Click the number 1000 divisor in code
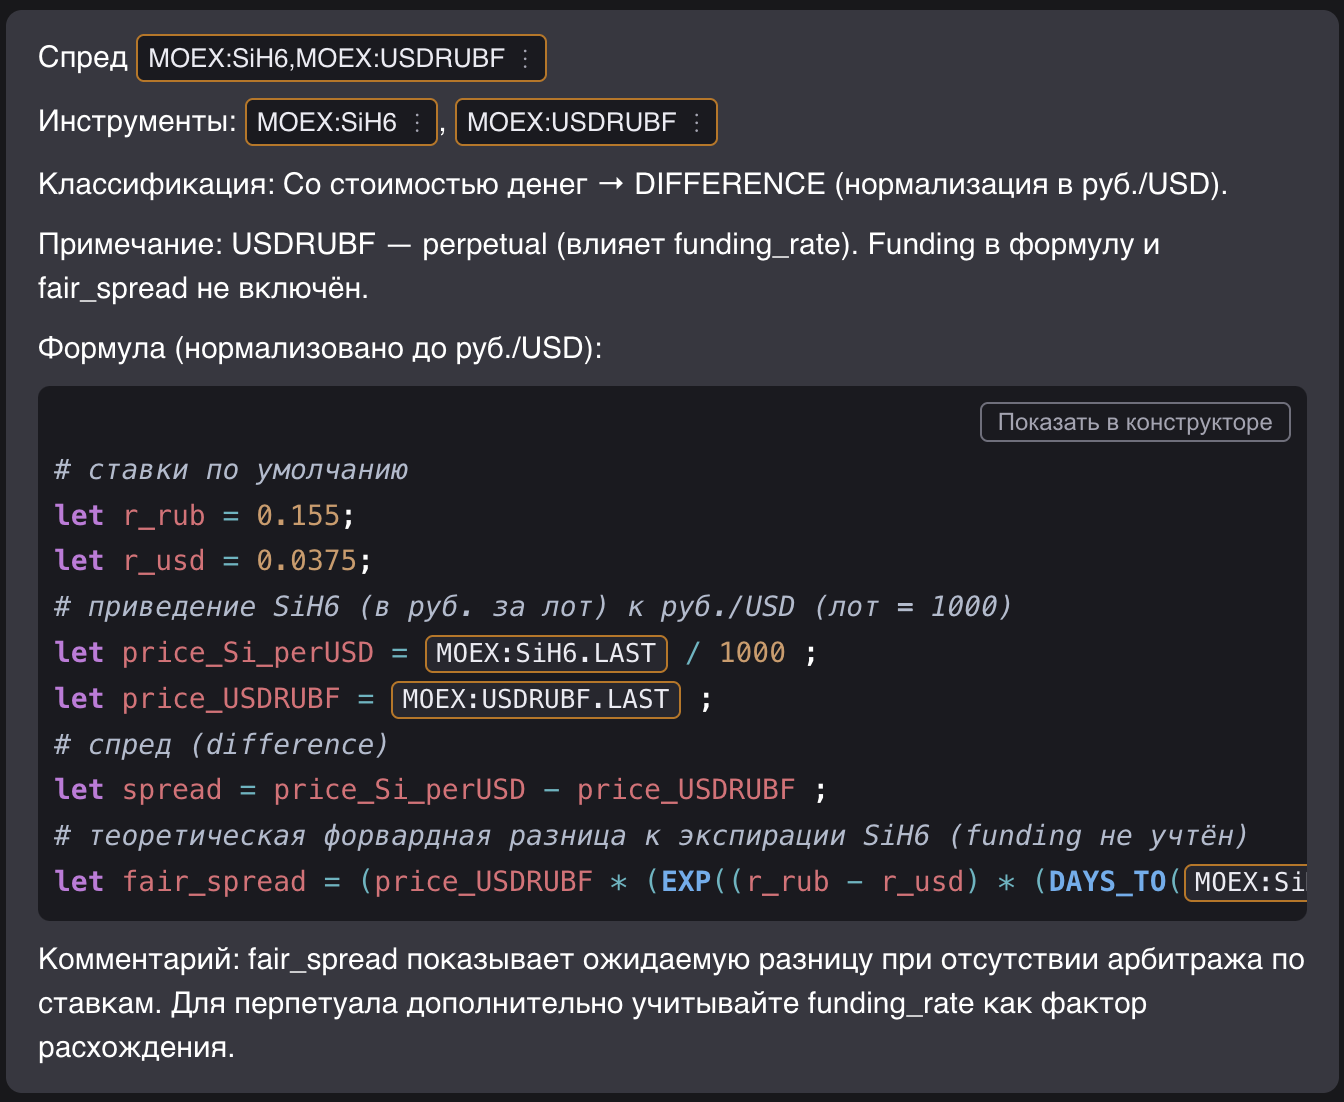Image resolution: width=1344 pixels, height=1102 pixels. pyautogui.click(x=752, y=653)
